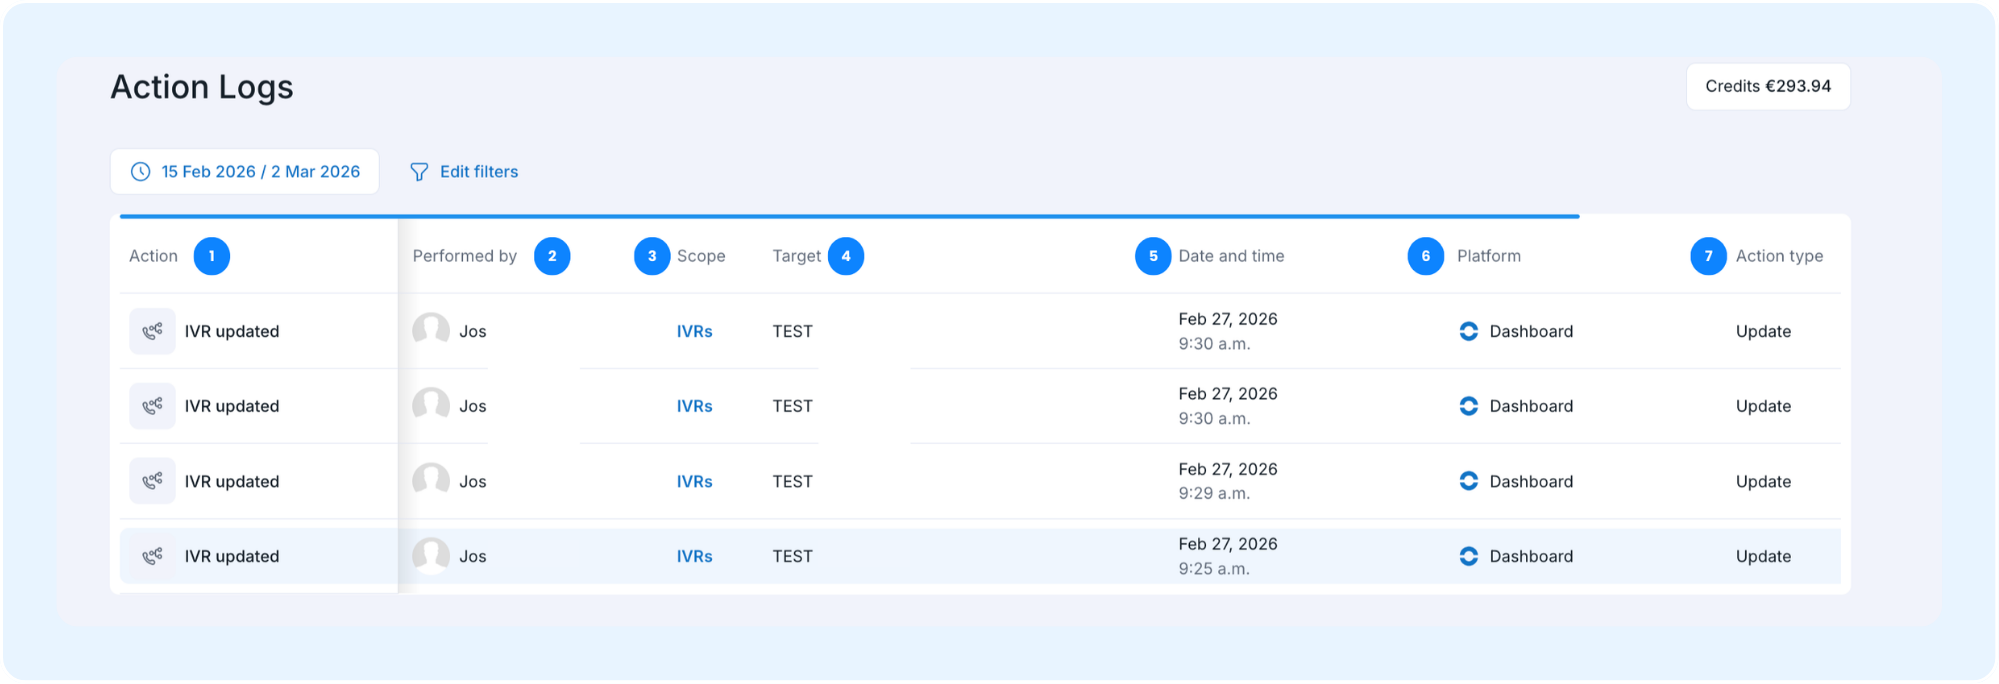This screenshot has height=684, width=1999.
Task: Click the Dashboard platform icon in first row
Action: 1468,331
